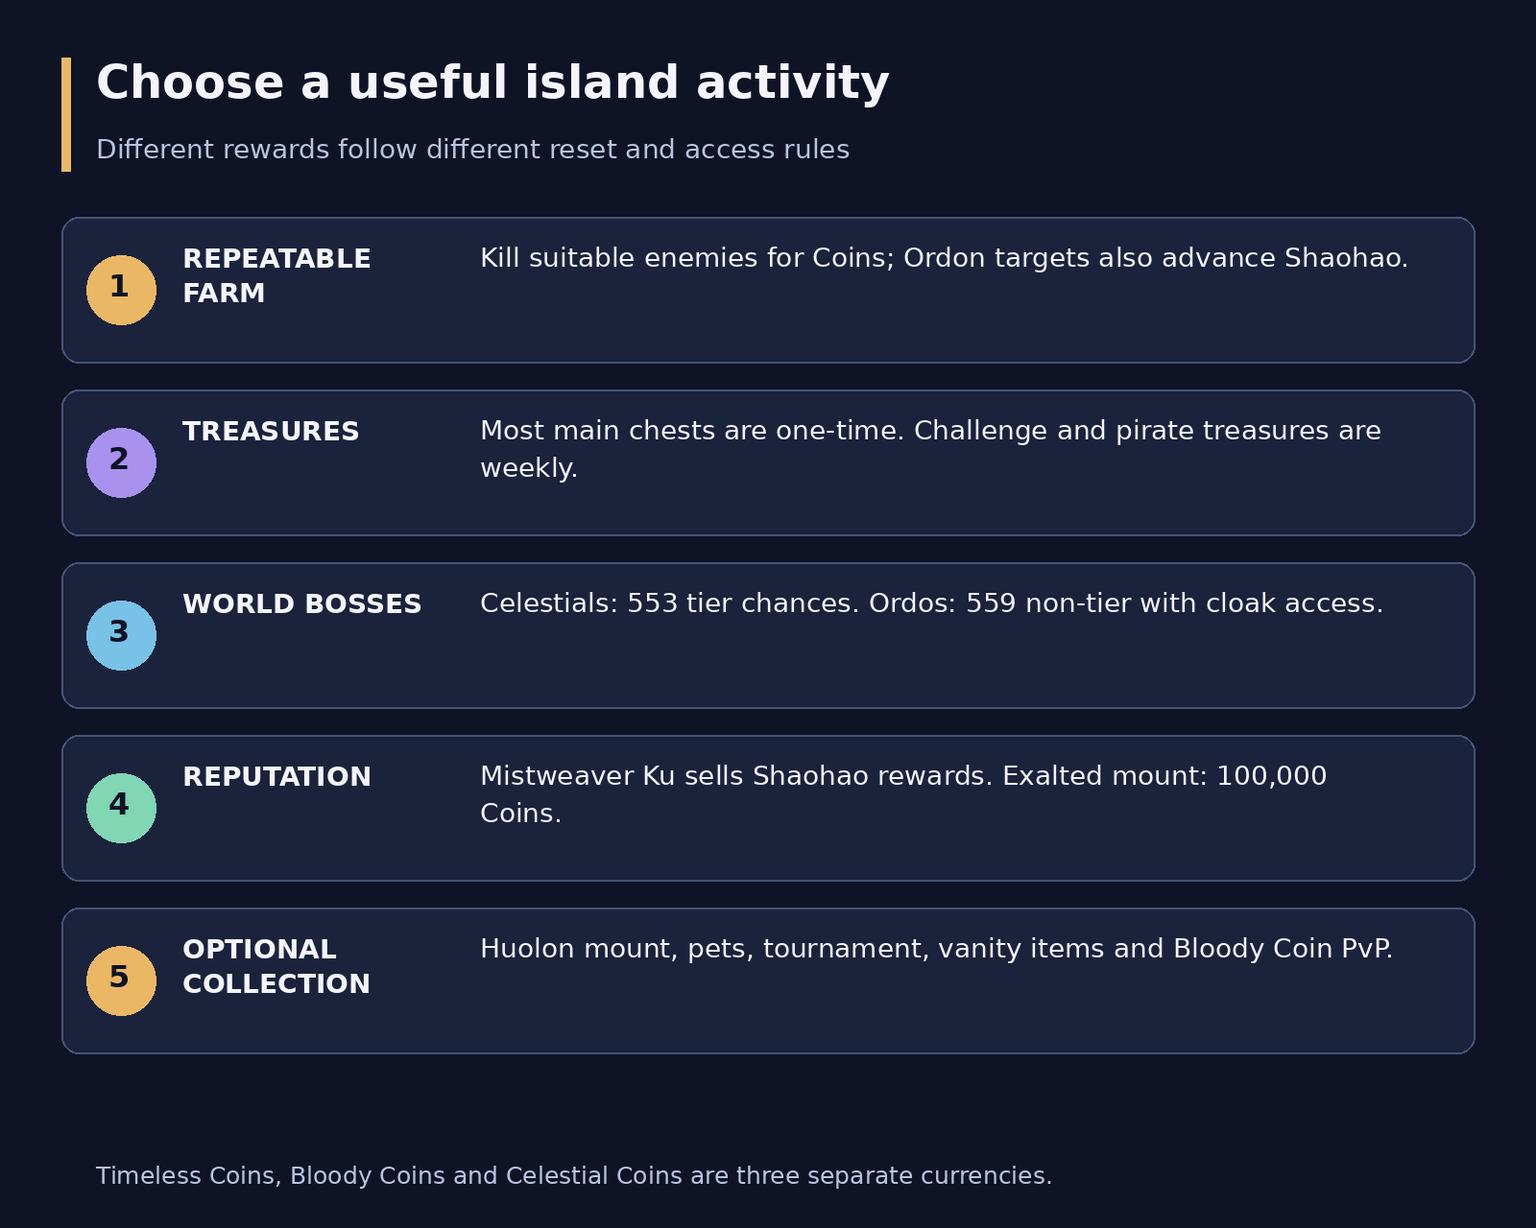This screenshot has height=1228, width=1536.
Task: Click the orange number 1 circle badge
Action: tap(121, 290)
